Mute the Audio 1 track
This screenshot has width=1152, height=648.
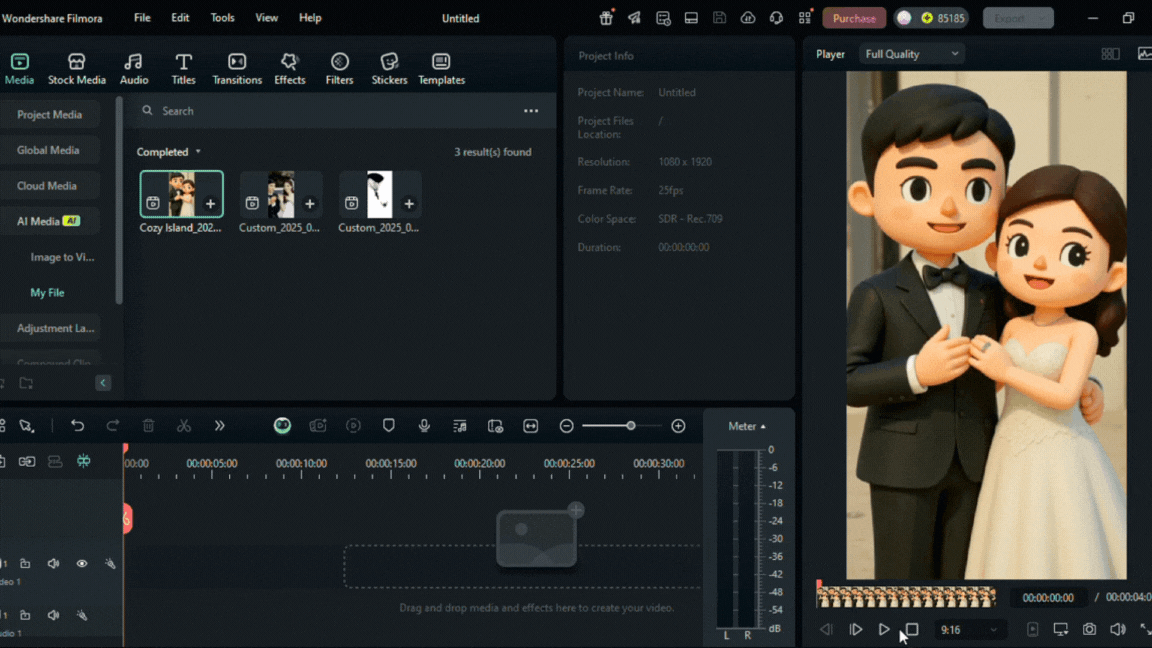[54, 615]
